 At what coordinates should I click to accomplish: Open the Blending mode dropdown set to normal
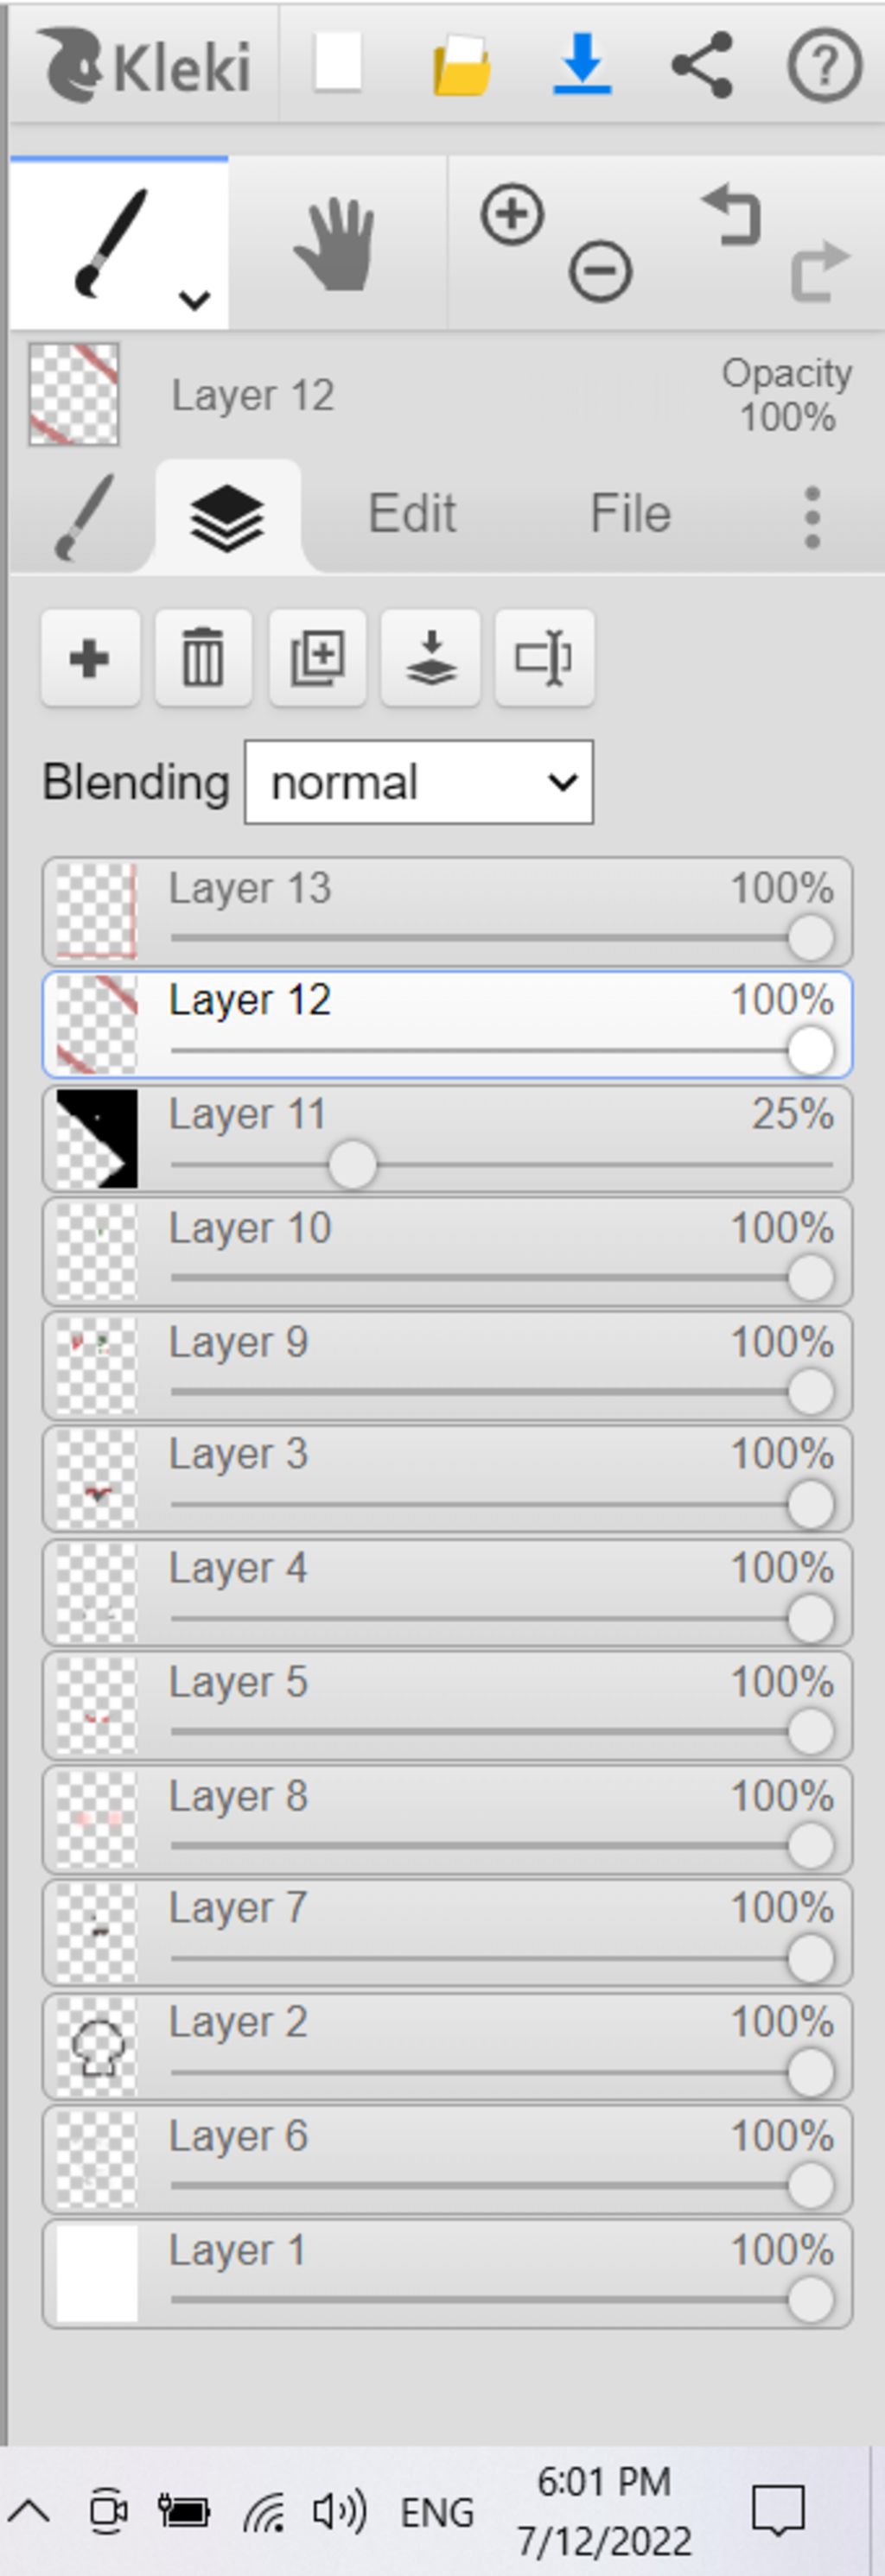419,782
